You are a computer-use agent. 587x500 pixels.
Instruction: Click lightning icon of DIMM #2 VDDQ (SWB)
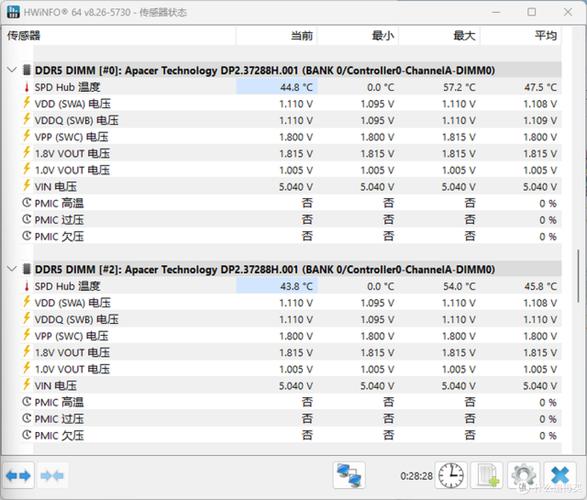point(27,318)
